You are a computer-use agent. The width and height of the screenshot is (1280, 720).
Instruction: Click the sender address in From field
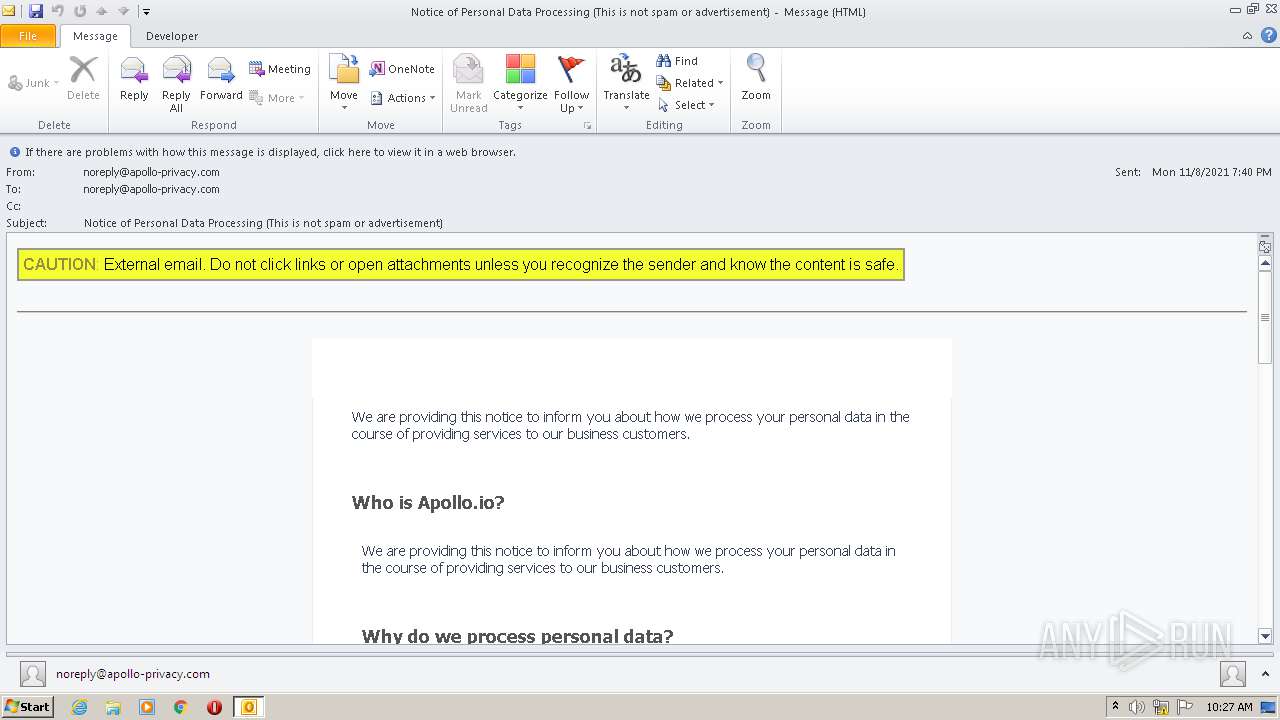click(x=151, y=172)
